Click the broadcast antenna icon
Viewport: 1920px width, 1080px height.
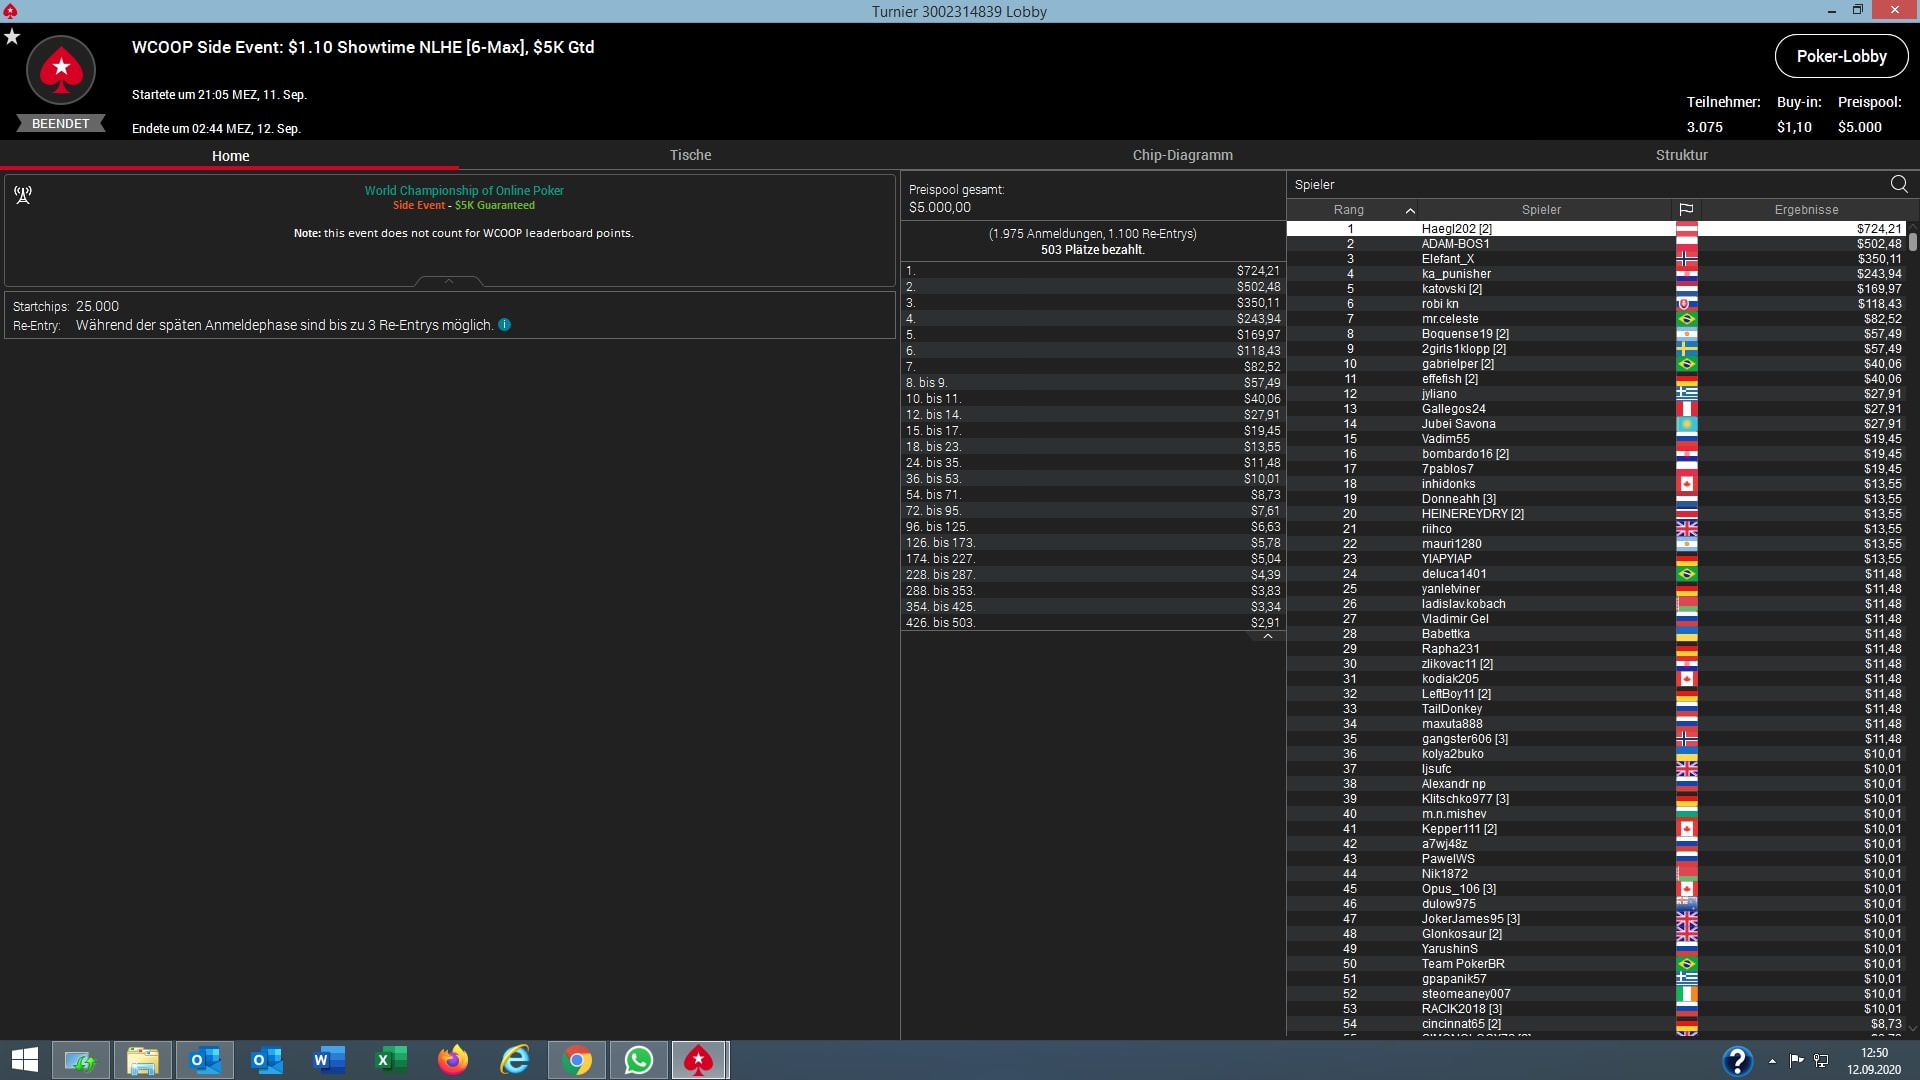23,194
